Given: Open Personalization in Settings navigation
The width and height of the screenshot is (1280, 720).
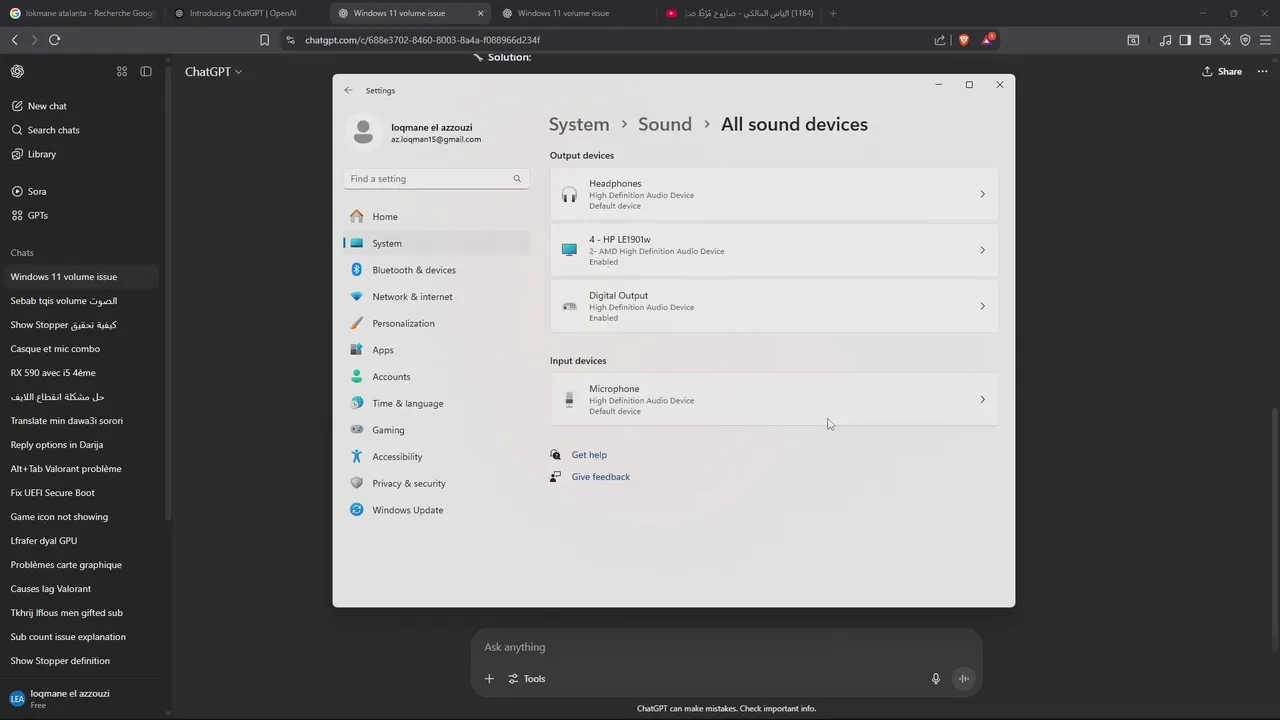Looking at the screenshot, I should 436,324.
